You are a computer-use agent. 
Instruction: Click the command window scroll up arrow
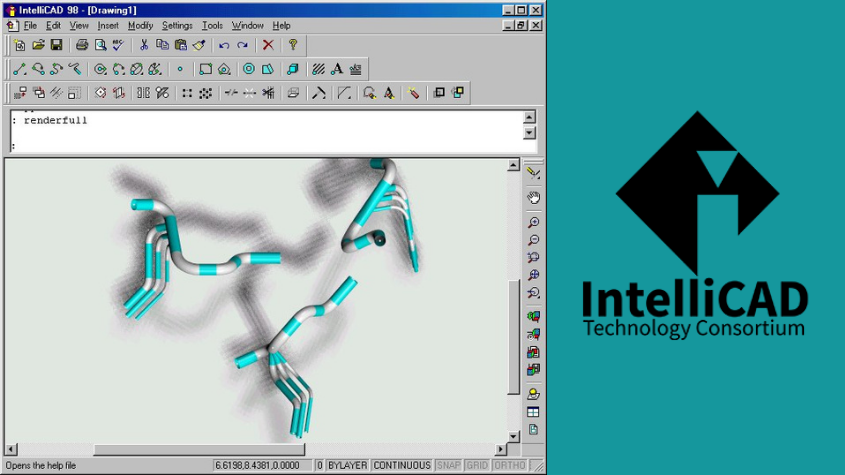[x=529, y=117]
